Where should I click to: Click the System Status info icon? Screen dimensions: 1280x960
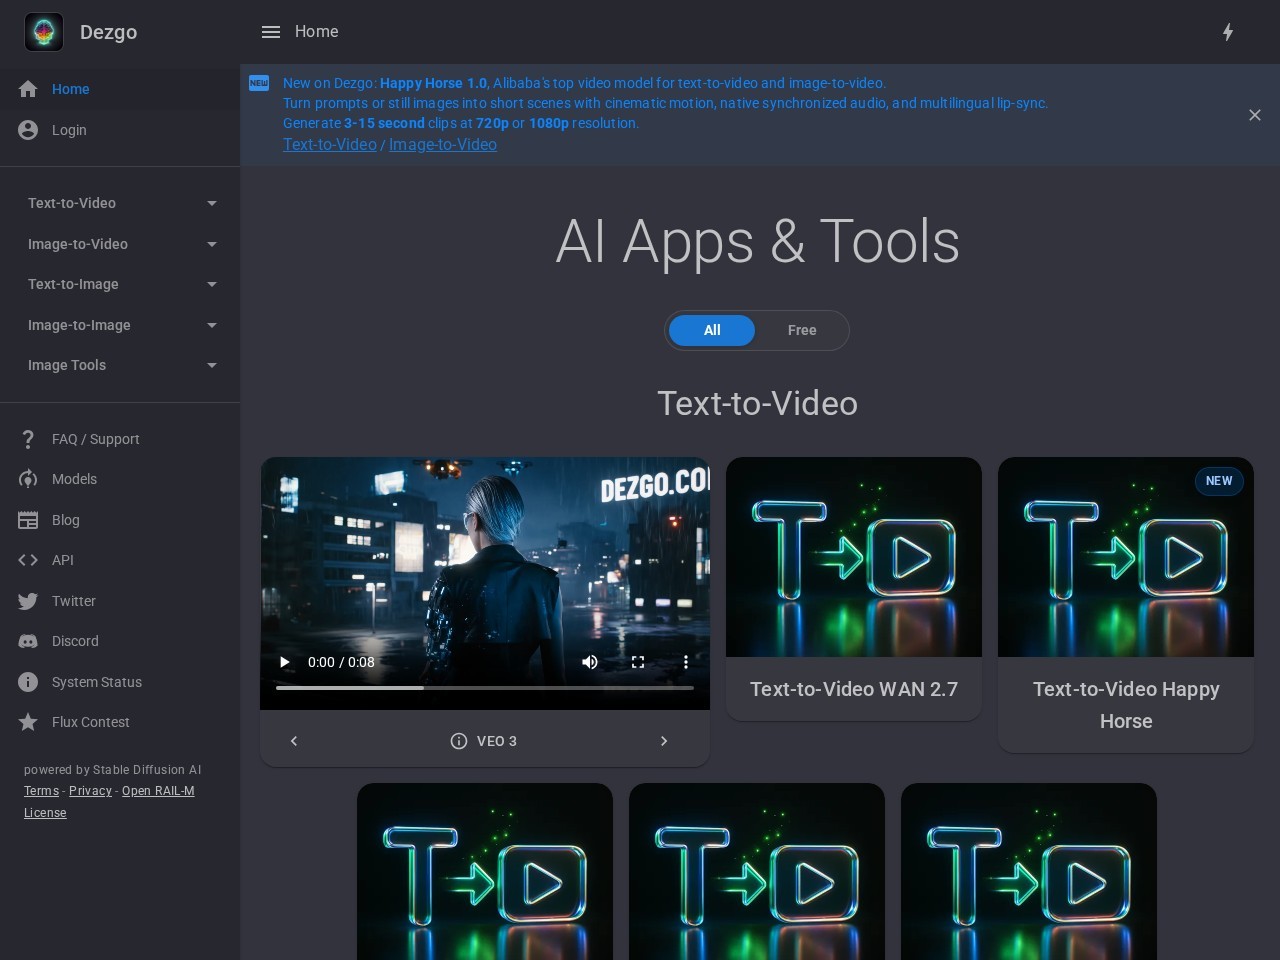(x=28, y=682)
